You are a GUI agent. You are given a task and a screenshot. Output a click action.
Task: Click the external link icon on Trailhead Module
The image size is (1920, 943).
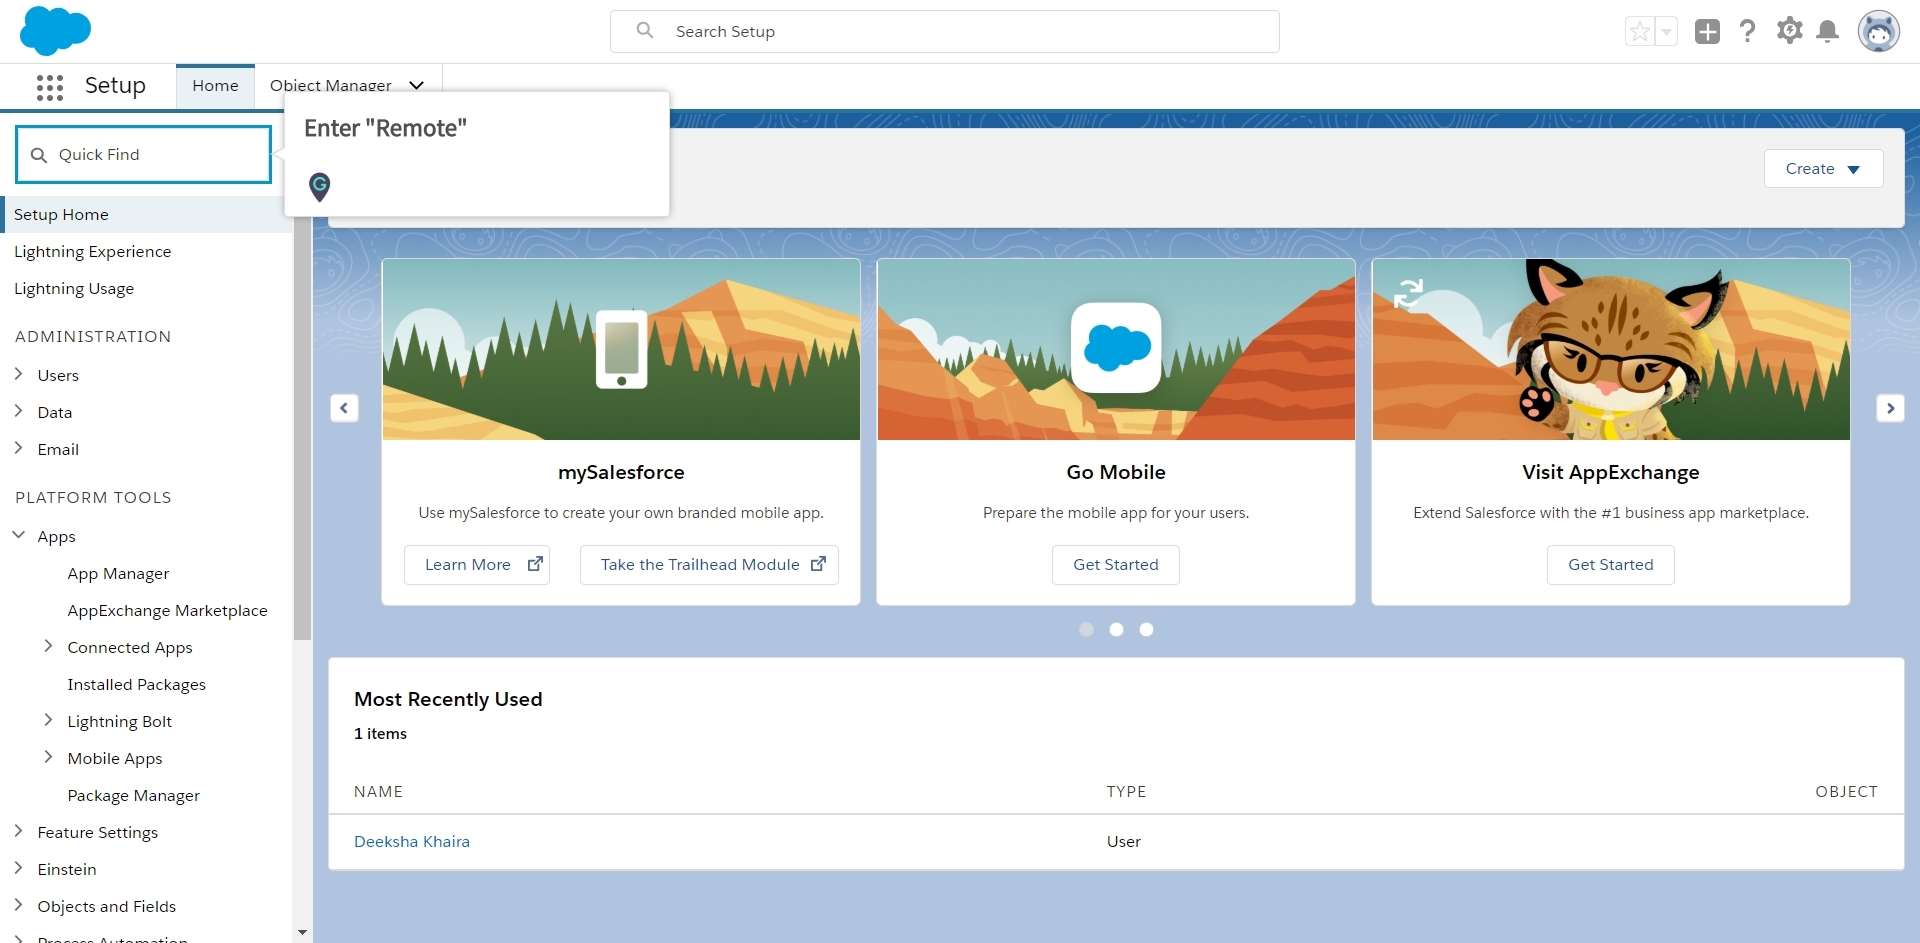[818, 564]
